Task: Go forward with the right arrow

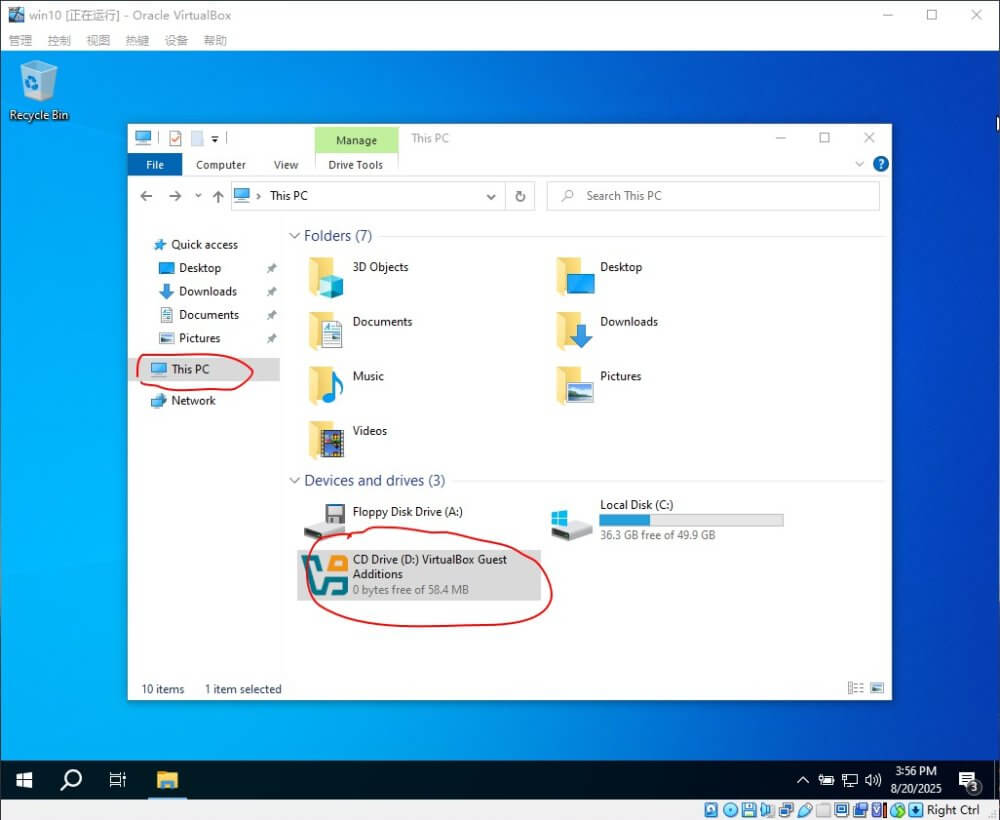Action: point(175,196)
